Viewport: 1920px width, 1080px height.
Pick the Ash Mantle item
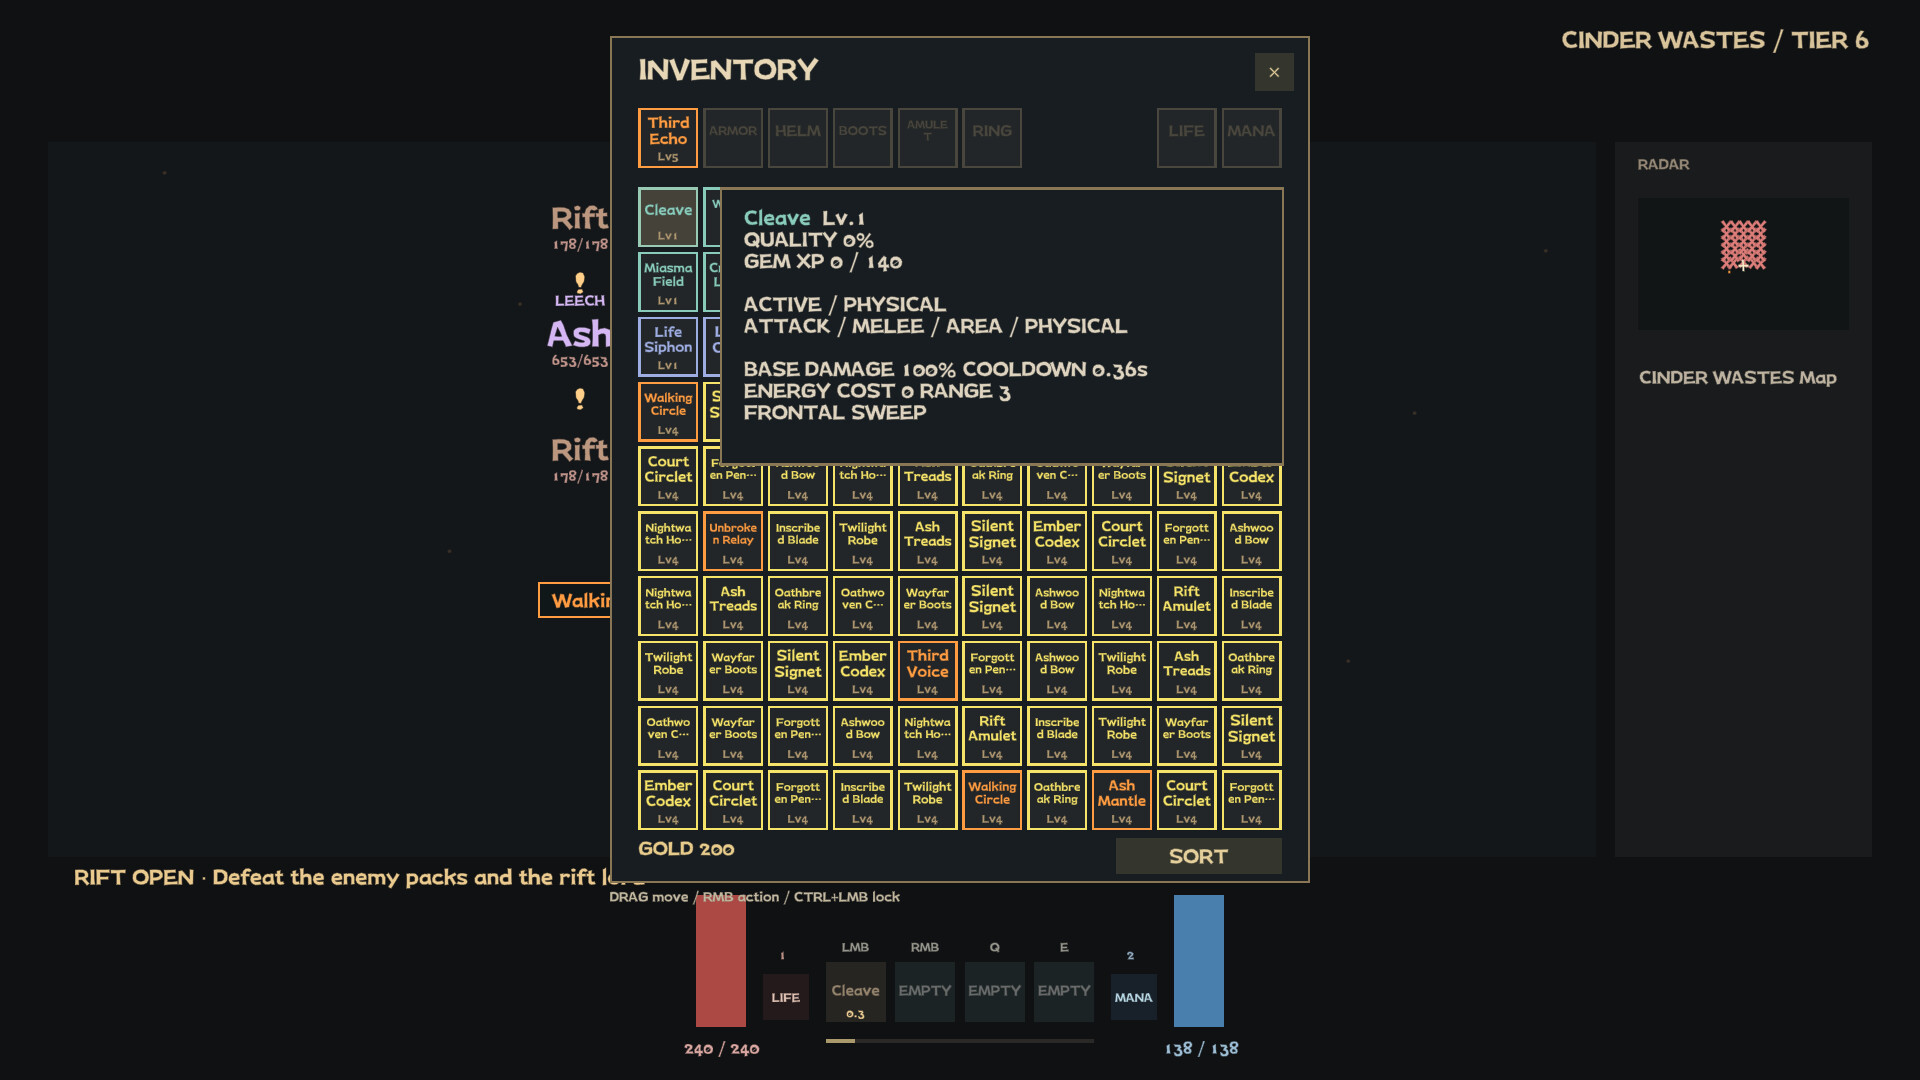point(1122,800)
